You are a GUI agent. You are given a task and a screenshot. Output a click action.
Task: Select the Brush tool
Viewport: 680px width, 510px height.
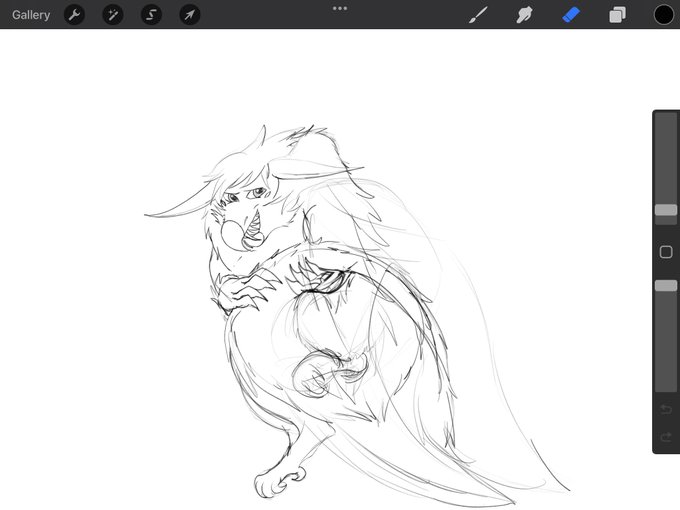click(x=478, y=15)
